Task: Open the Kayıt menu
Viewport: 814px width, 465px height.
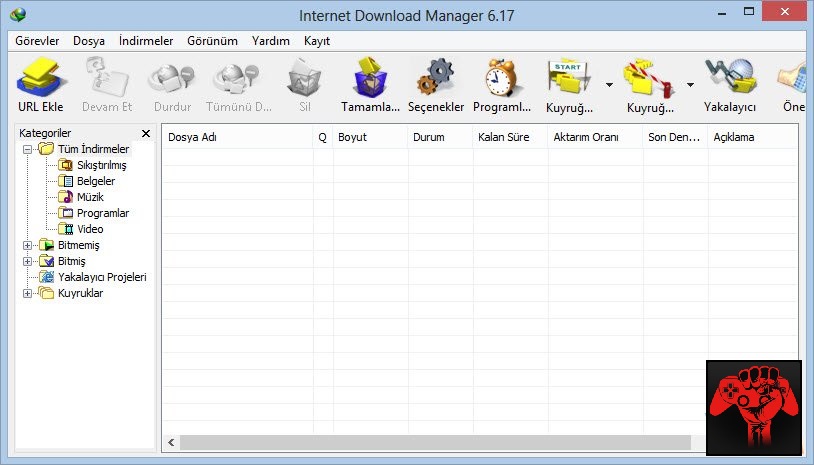Action: click(x=317, y=41)
